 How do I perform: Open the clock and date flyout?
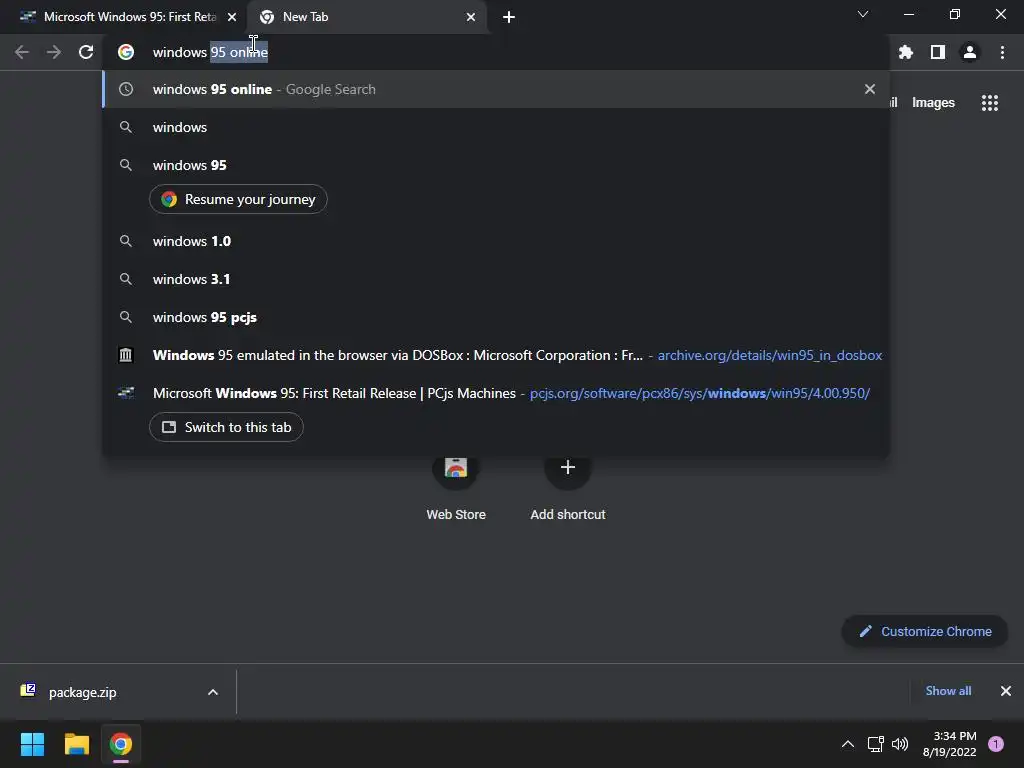pos(950,744)
